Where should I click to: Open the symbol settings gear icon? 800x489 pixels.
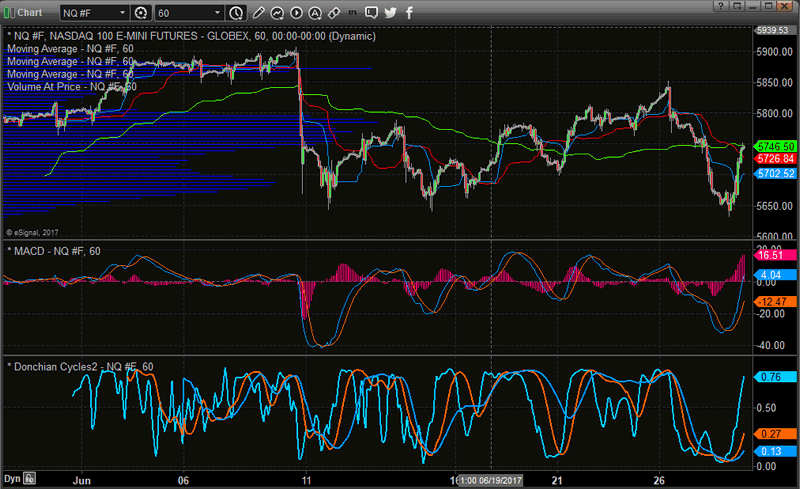tap(140, 13)
